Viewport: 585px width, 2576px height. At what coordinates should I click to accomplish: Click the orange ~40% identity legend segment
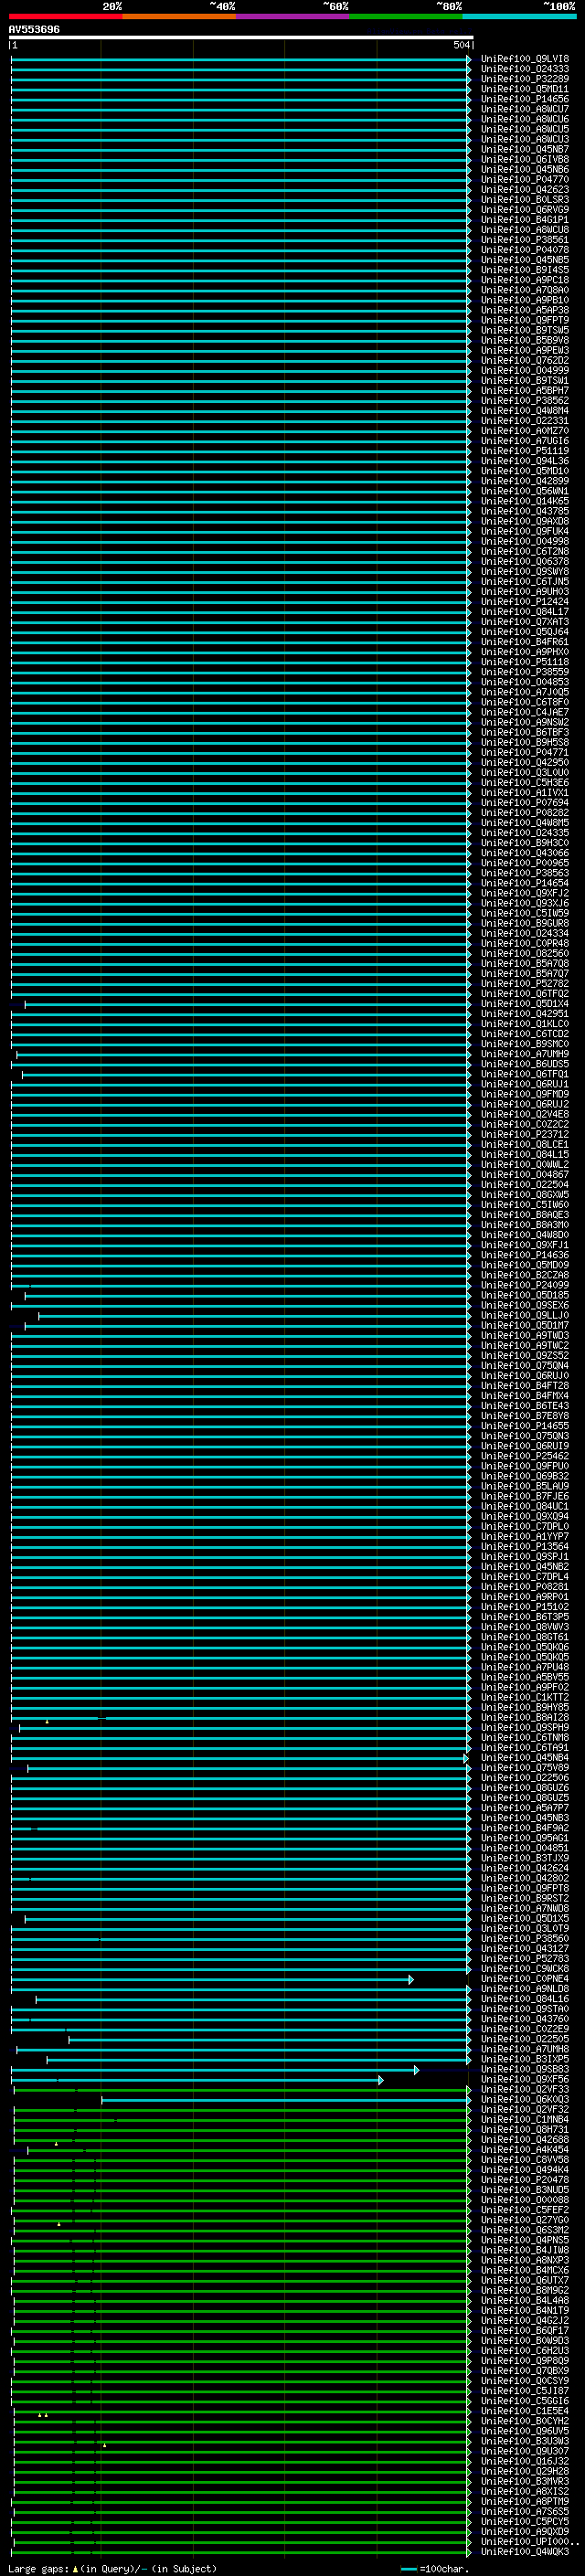coord(179,16)
